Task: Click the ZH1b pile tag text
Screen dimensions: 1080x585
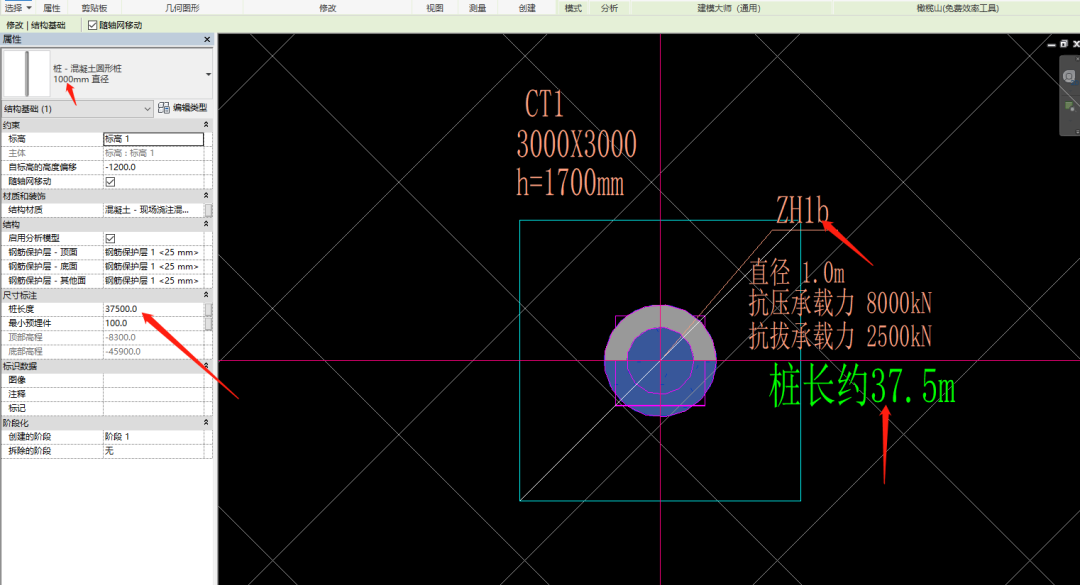Action: (802, 210)
